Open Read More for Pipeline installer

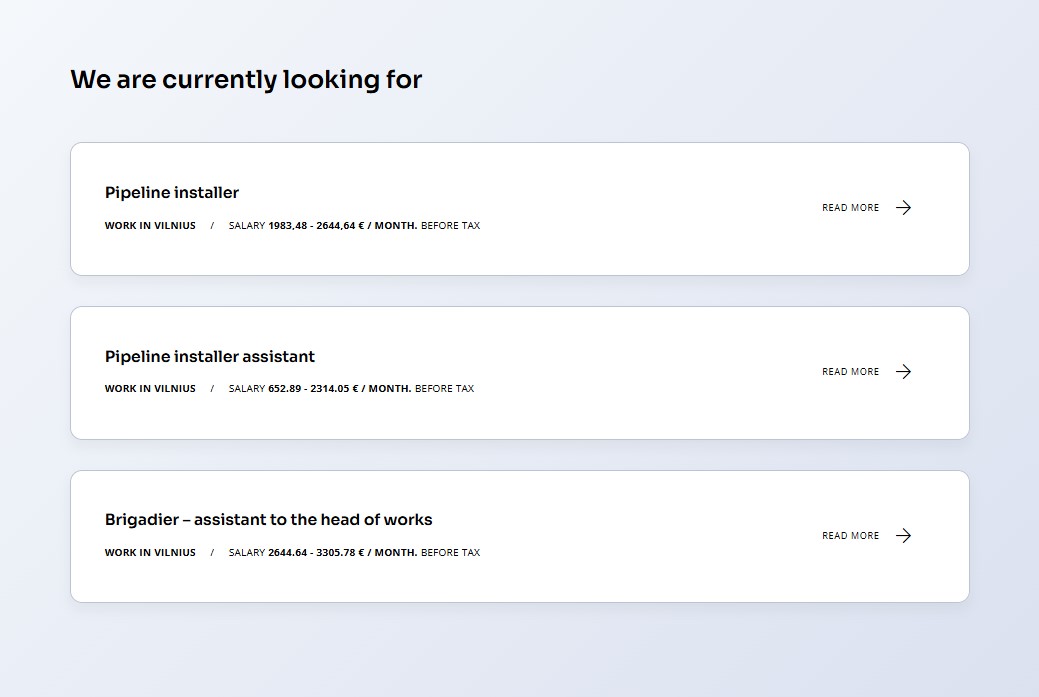pos(850,207)
